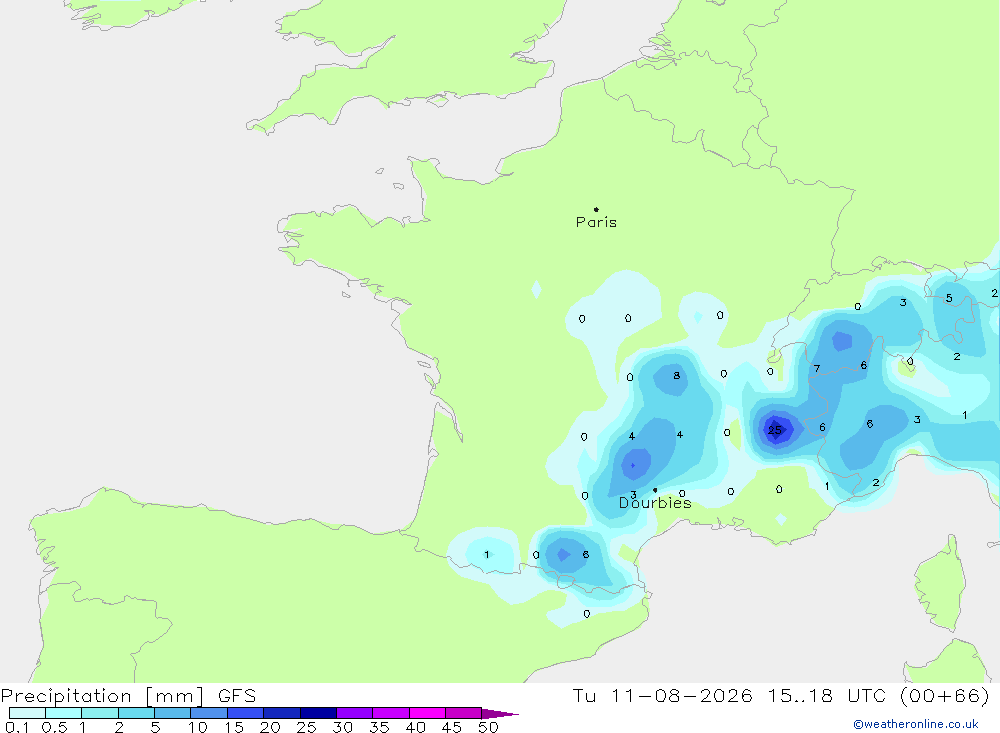Image resolution: width=1000 pixels, height=733 pixels.
Task: Pick the legend swatch between 2 and 5
Action: tap(136, 713)
